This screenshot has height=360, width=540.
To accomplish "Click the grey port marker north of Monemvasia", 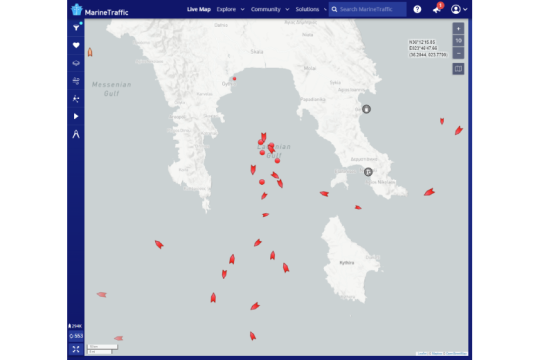I will click(366, 109).
